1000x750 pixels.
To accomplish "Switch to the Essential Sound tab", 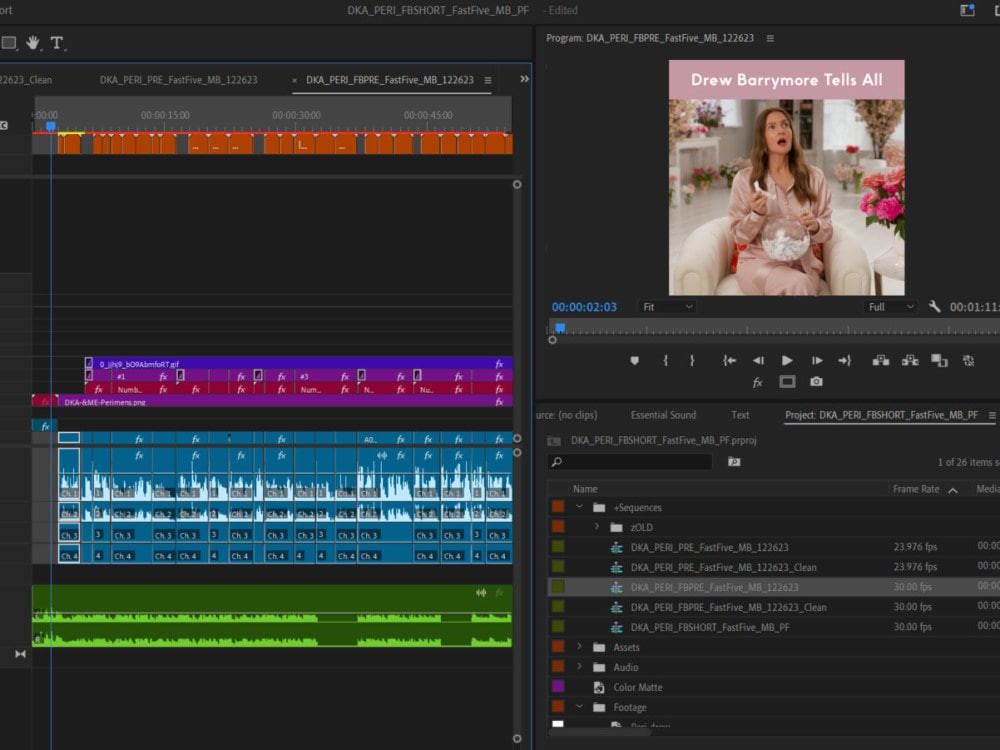I will [663, 414].
